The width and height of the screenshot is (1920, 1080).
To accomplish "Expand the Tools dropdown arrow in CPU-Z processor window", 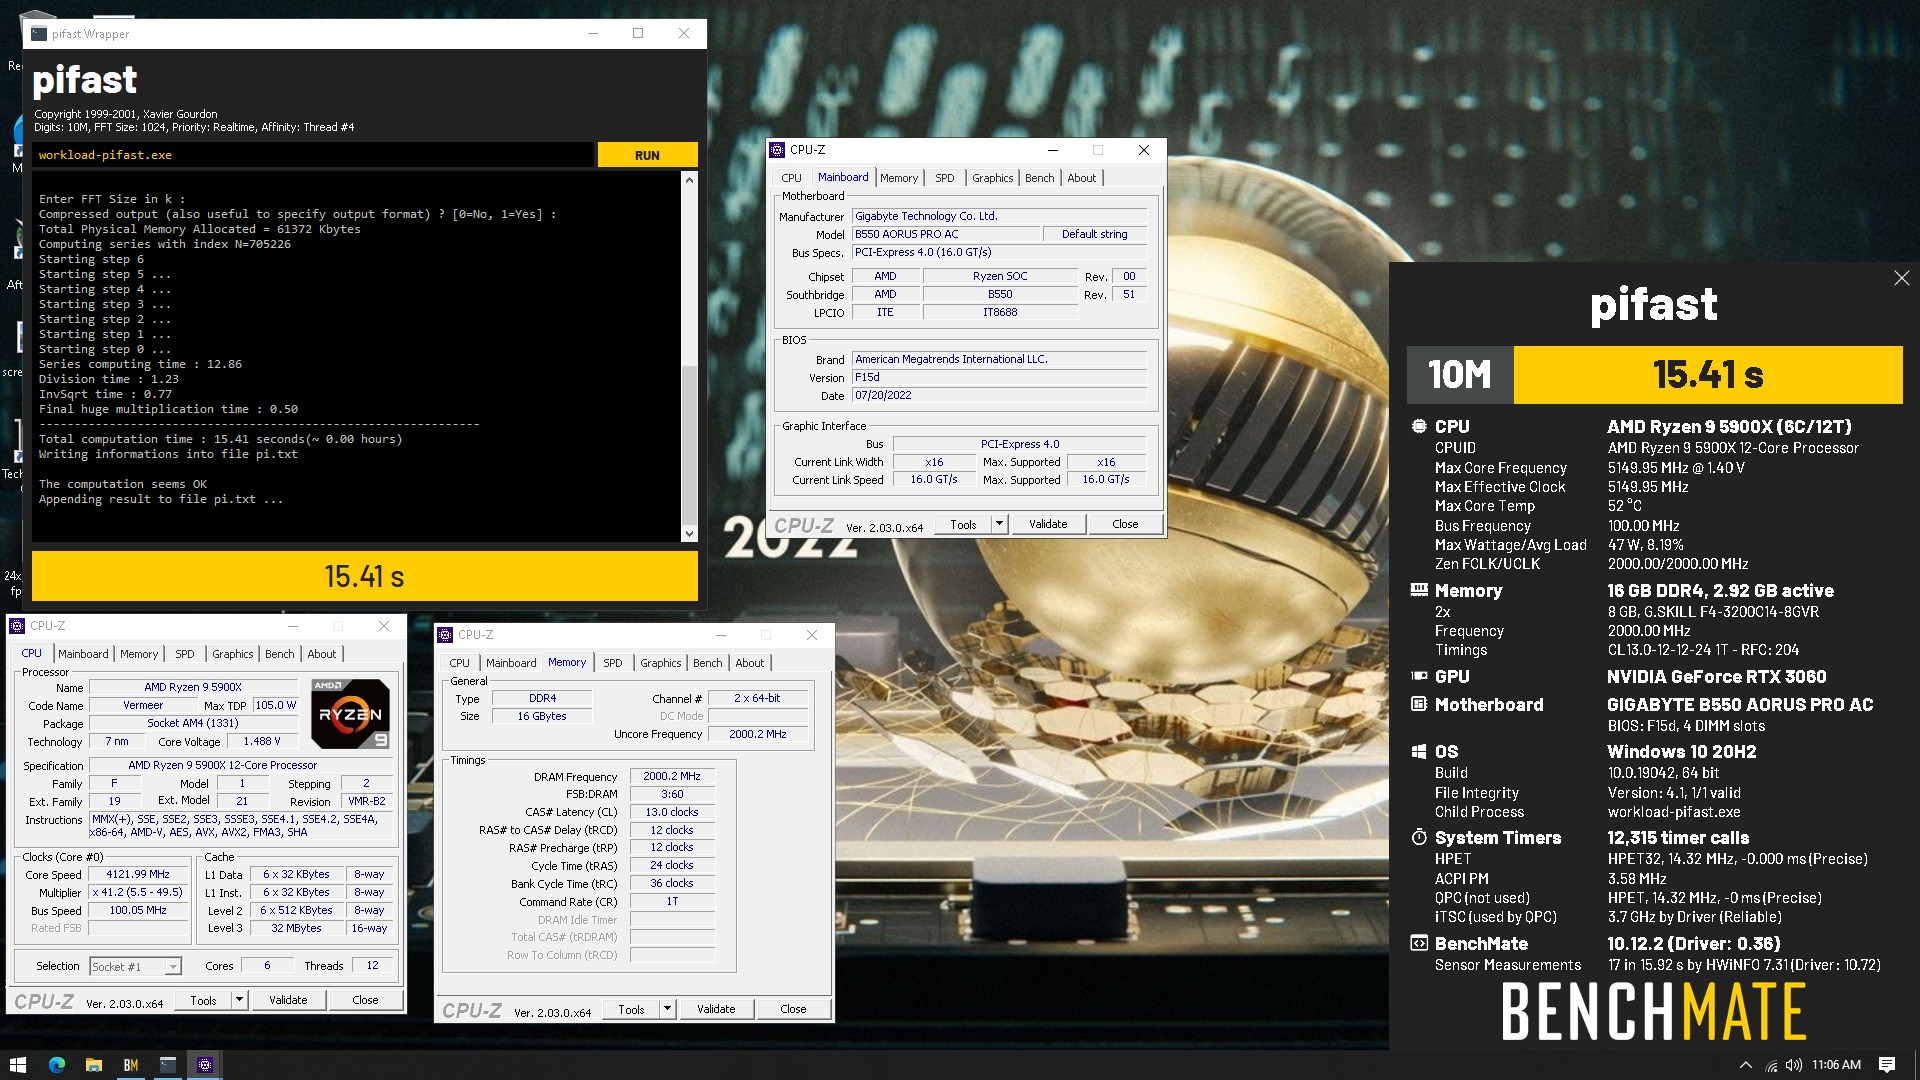I will click(239, 1000).
